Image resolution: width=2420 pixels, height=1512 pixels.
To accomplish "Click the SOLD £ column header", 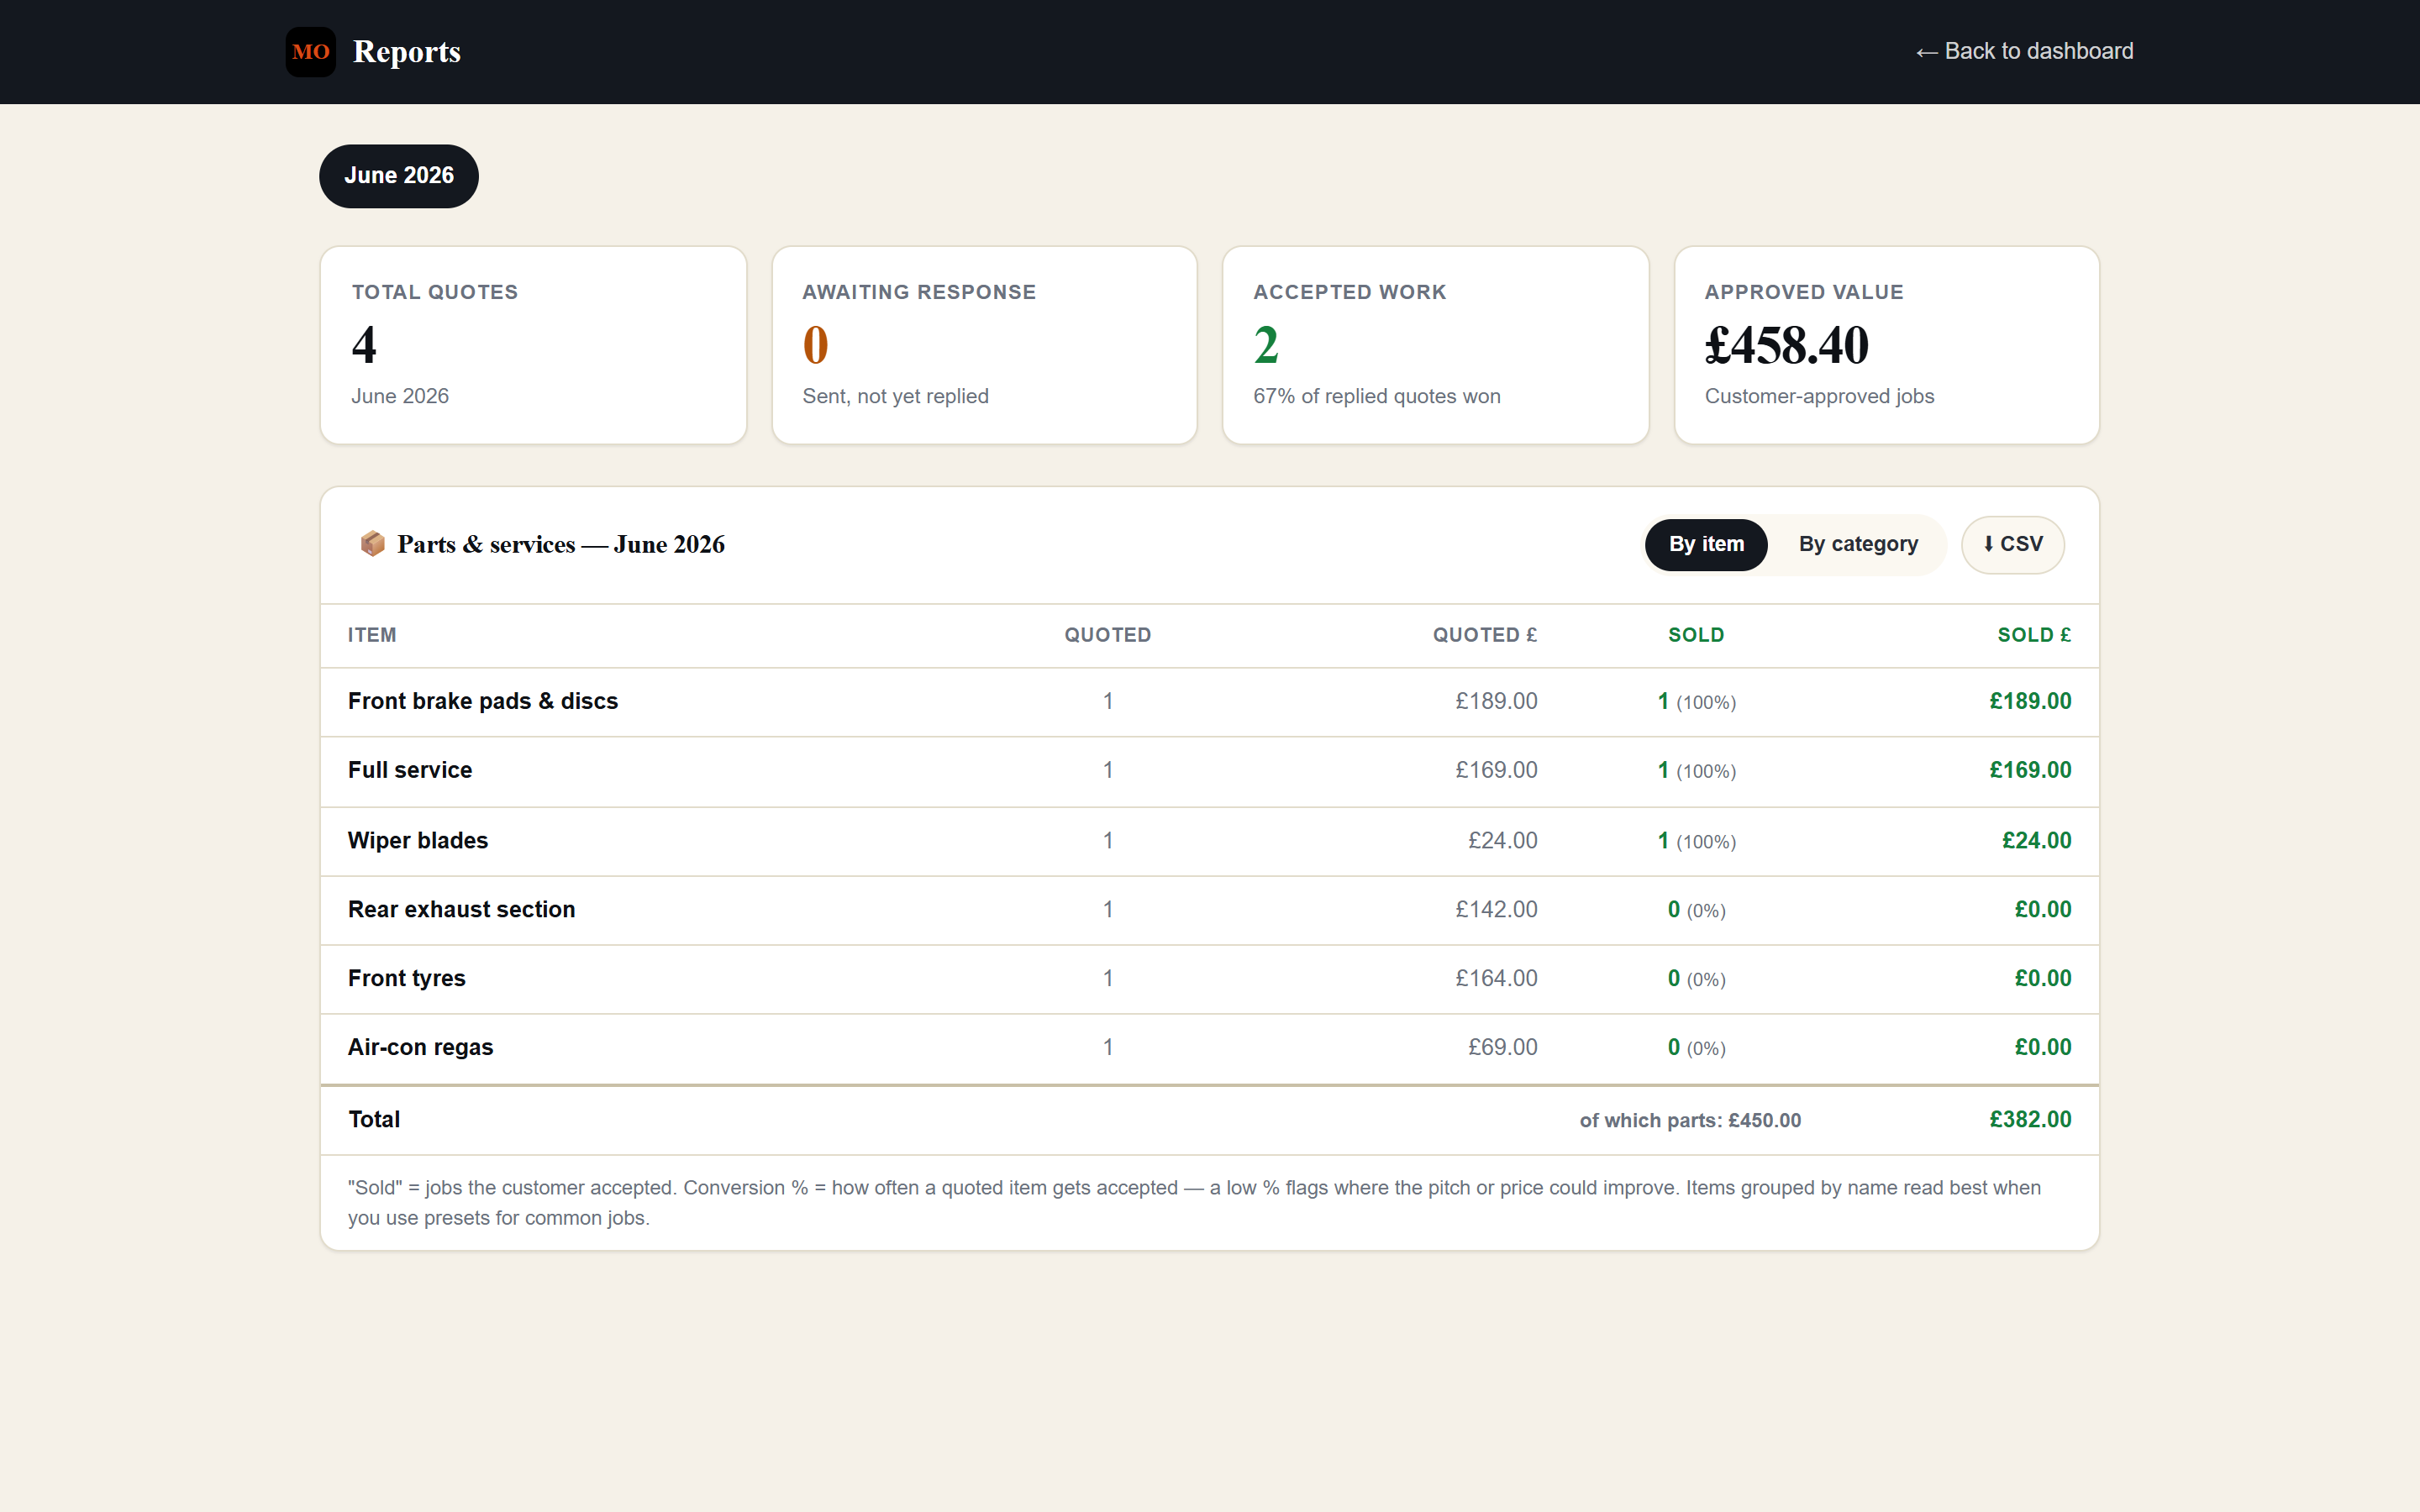I will pyautogui.click(x=2034, y=635).
